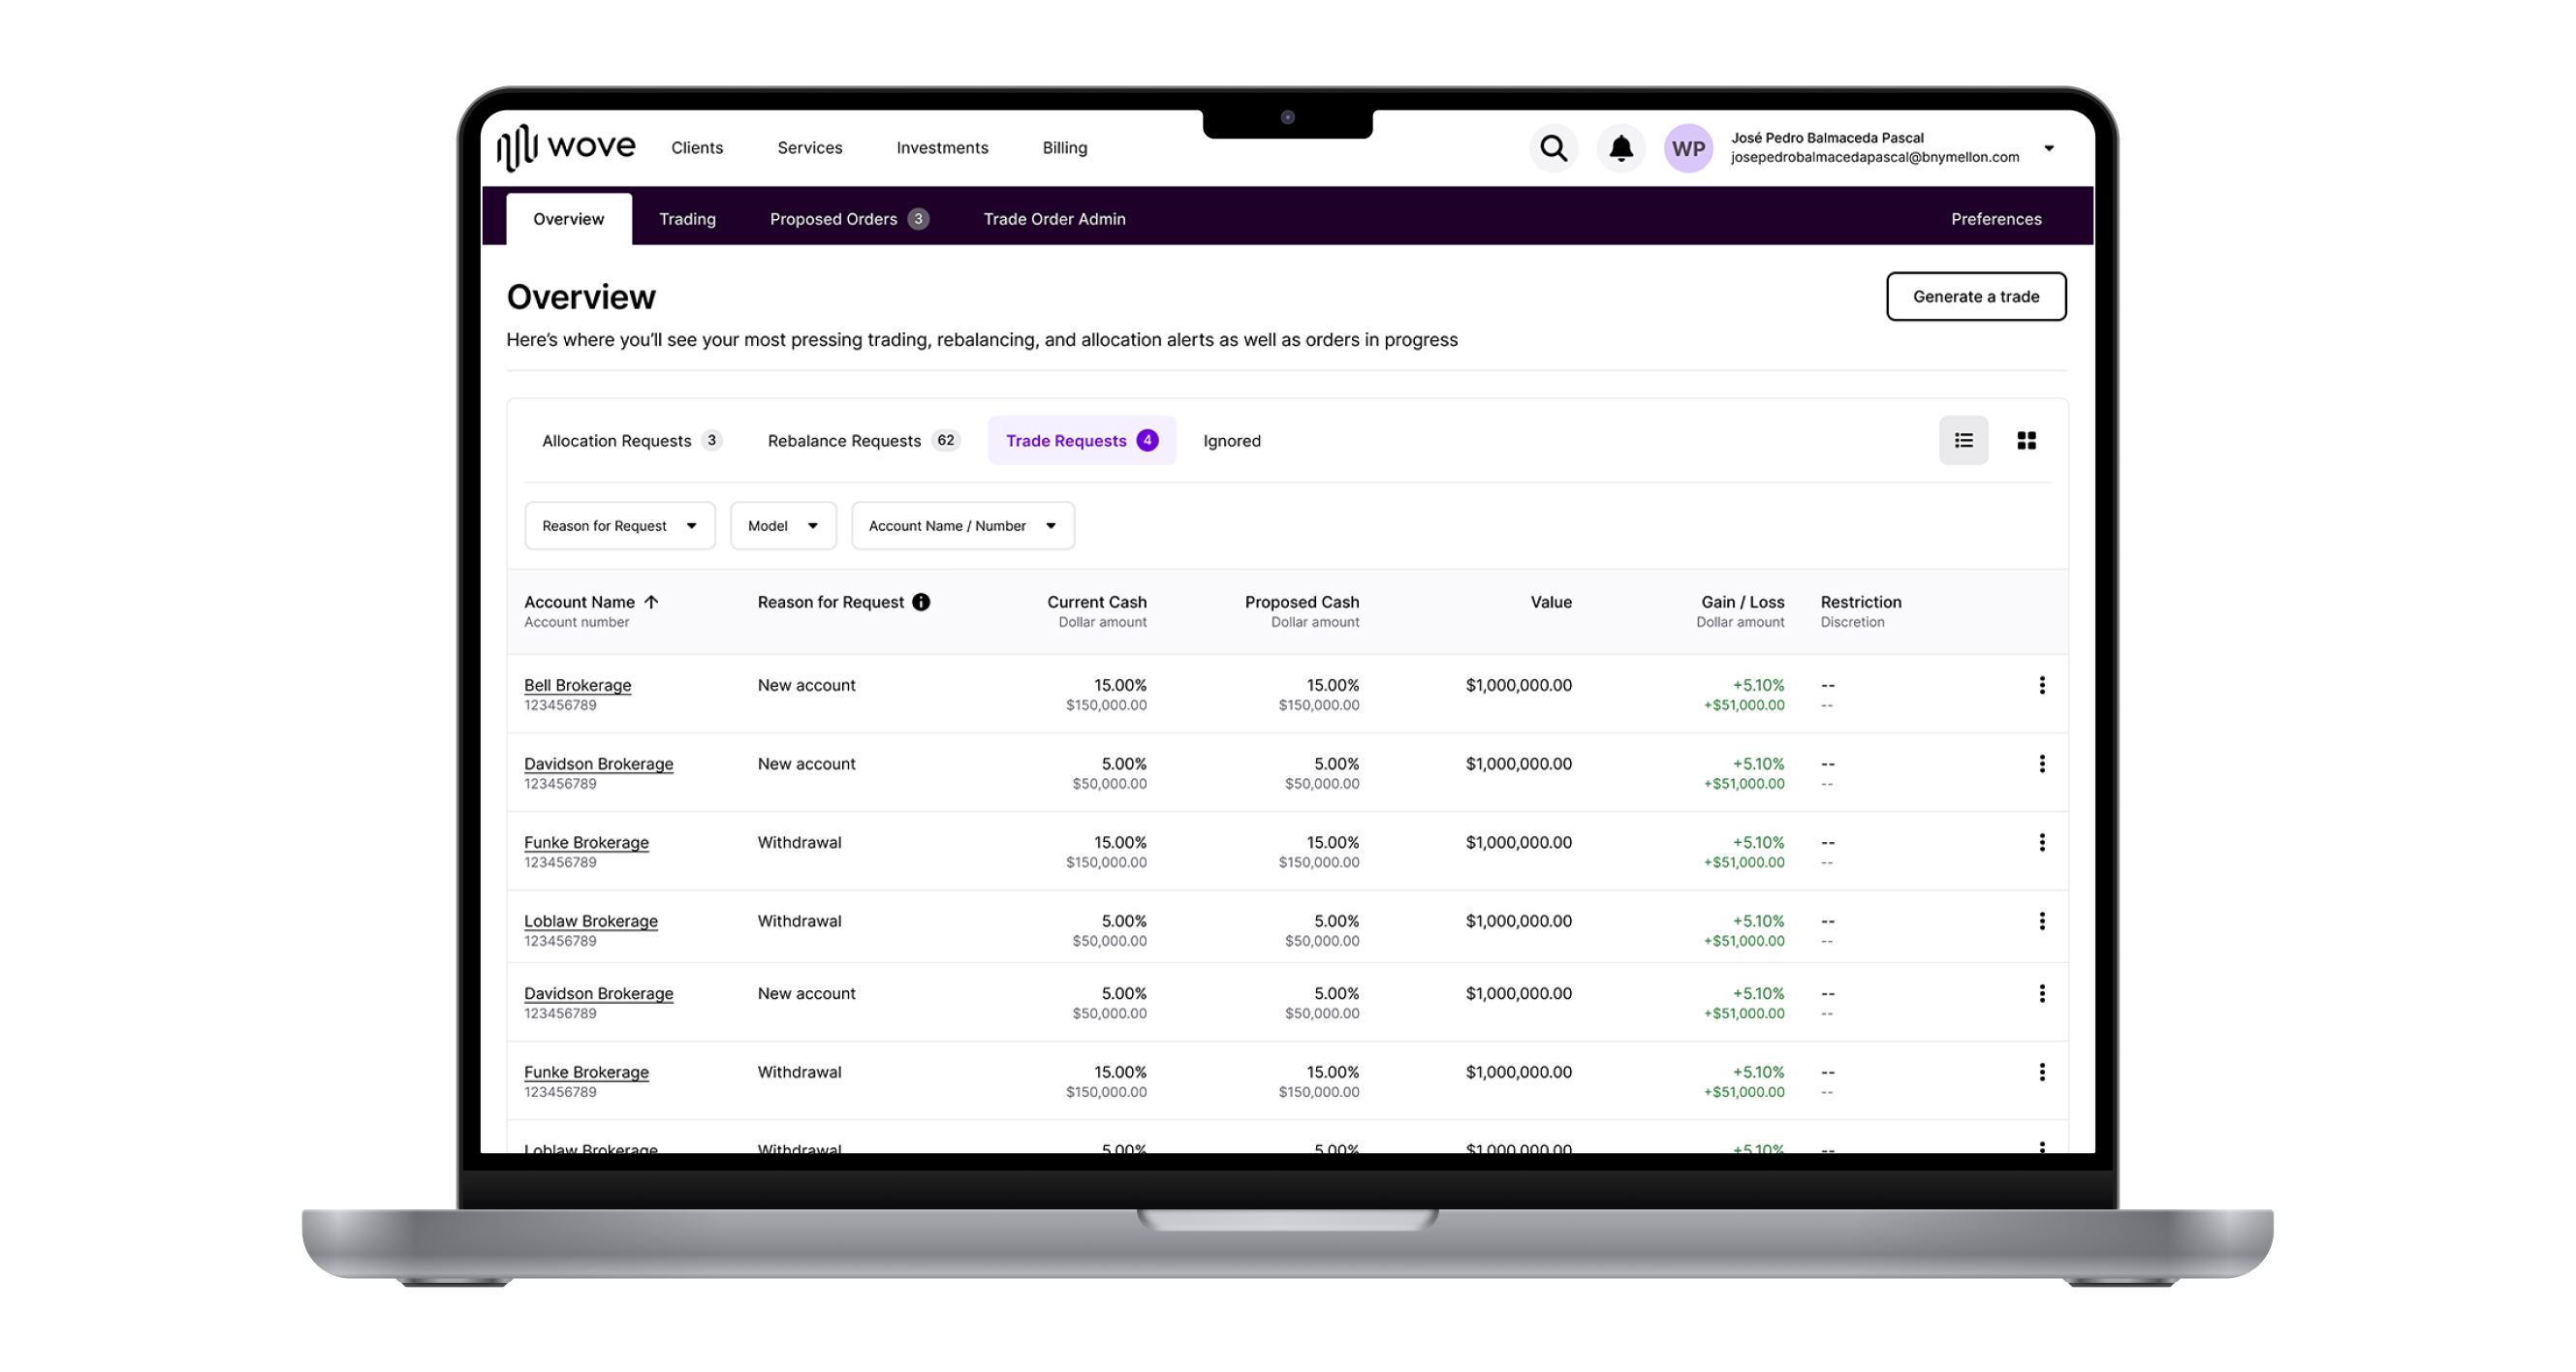Click the Reason for Request column header
This screenshot has width=2576, height=1372.
(x=830, y=602)
